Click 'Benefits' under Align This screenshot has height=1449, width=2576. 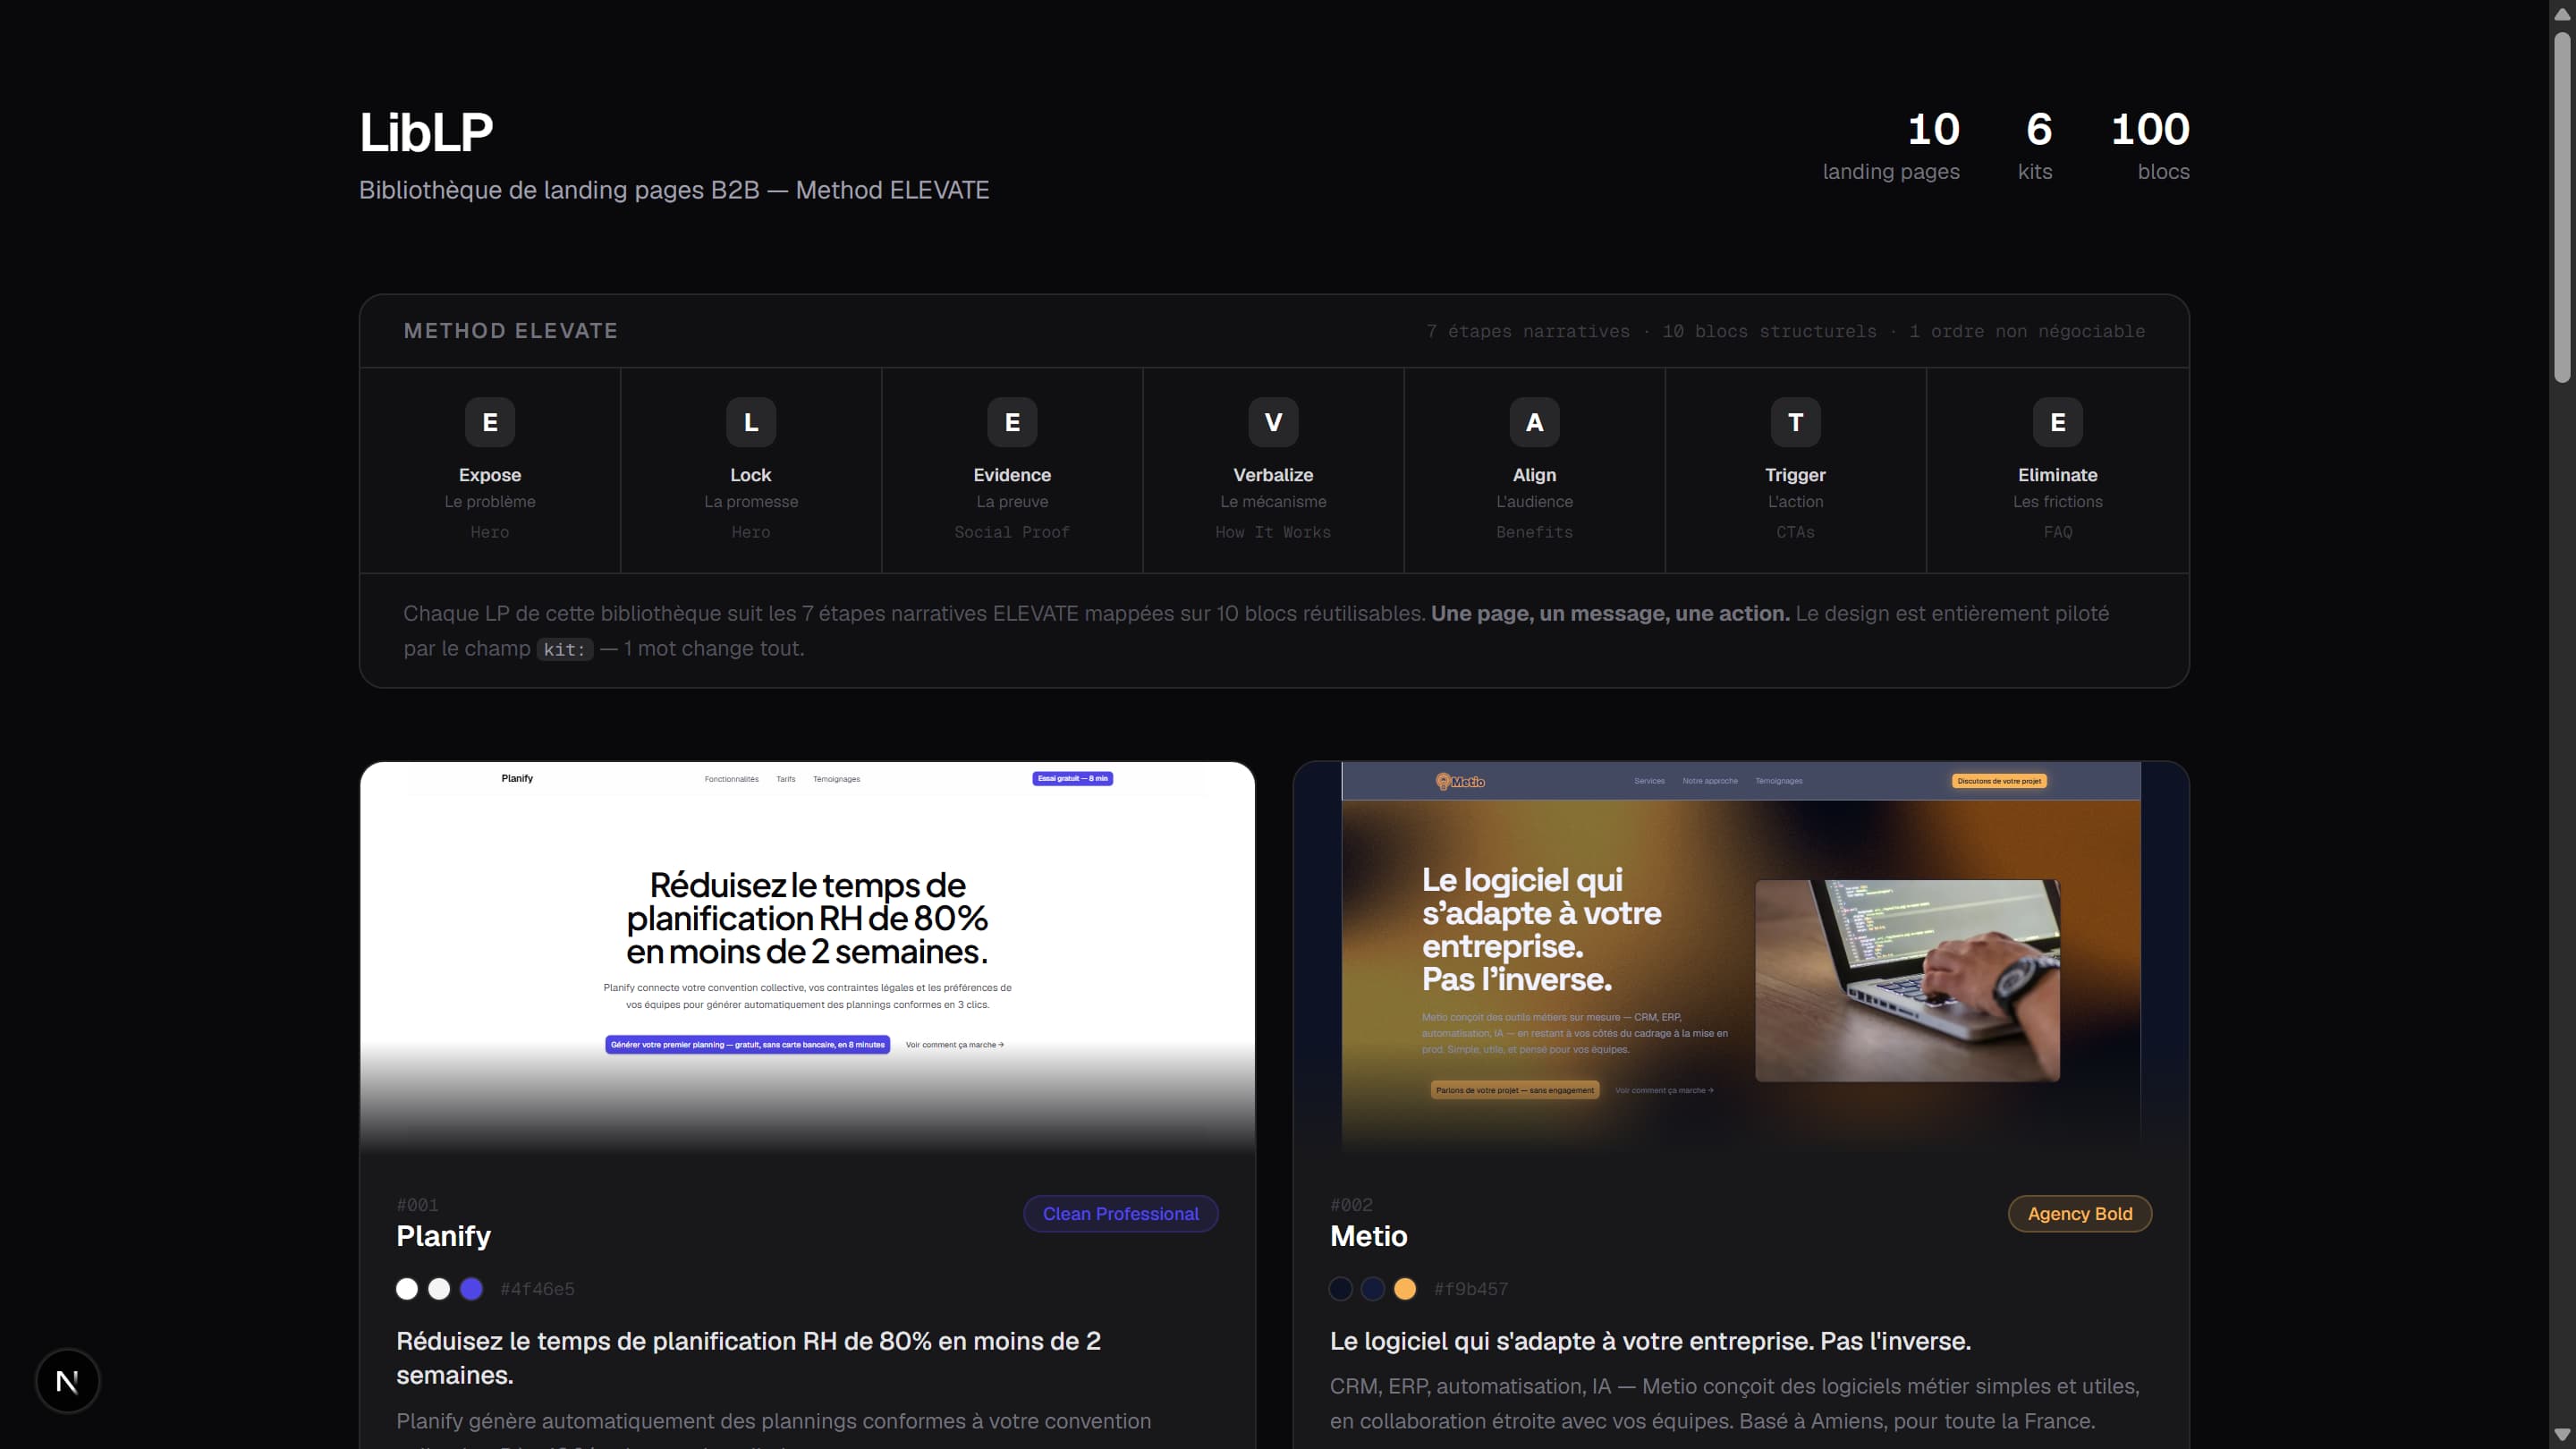click(x=1534, y=532)
